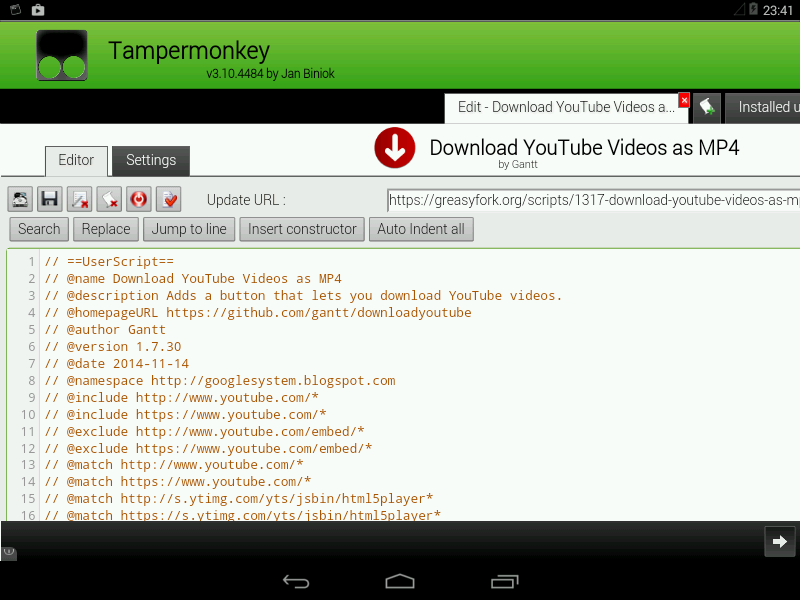
Task: Open the Settings tab
Action: tap(151, 160)
